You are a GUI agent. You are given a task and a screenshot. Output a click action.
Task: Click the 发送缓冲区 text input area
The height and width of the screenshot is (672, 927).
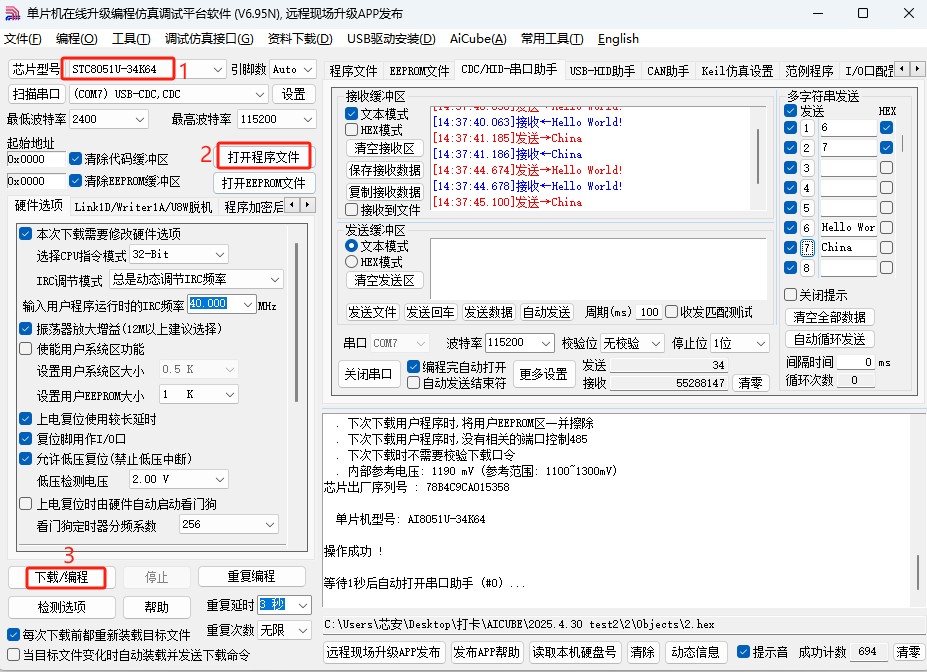point(598,269)
